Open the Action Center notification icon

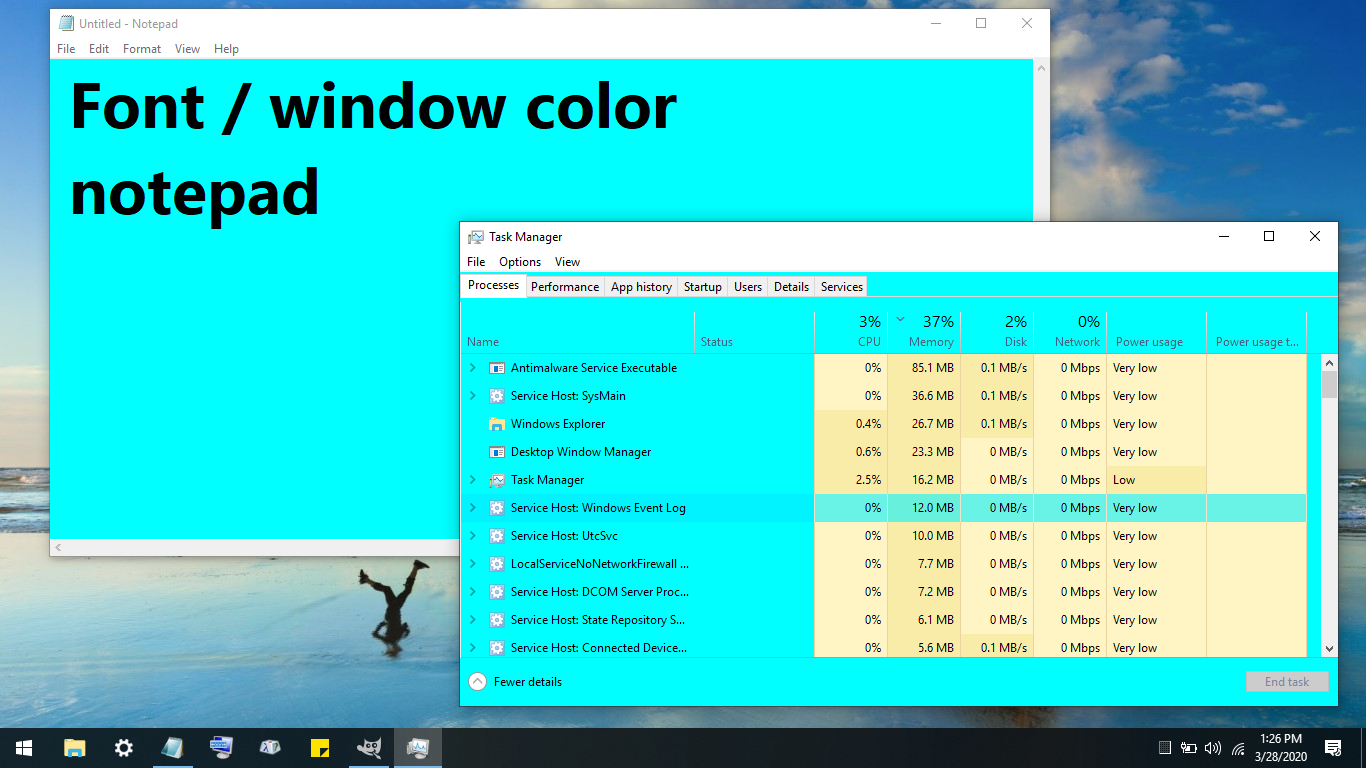tap(1334, 748)
